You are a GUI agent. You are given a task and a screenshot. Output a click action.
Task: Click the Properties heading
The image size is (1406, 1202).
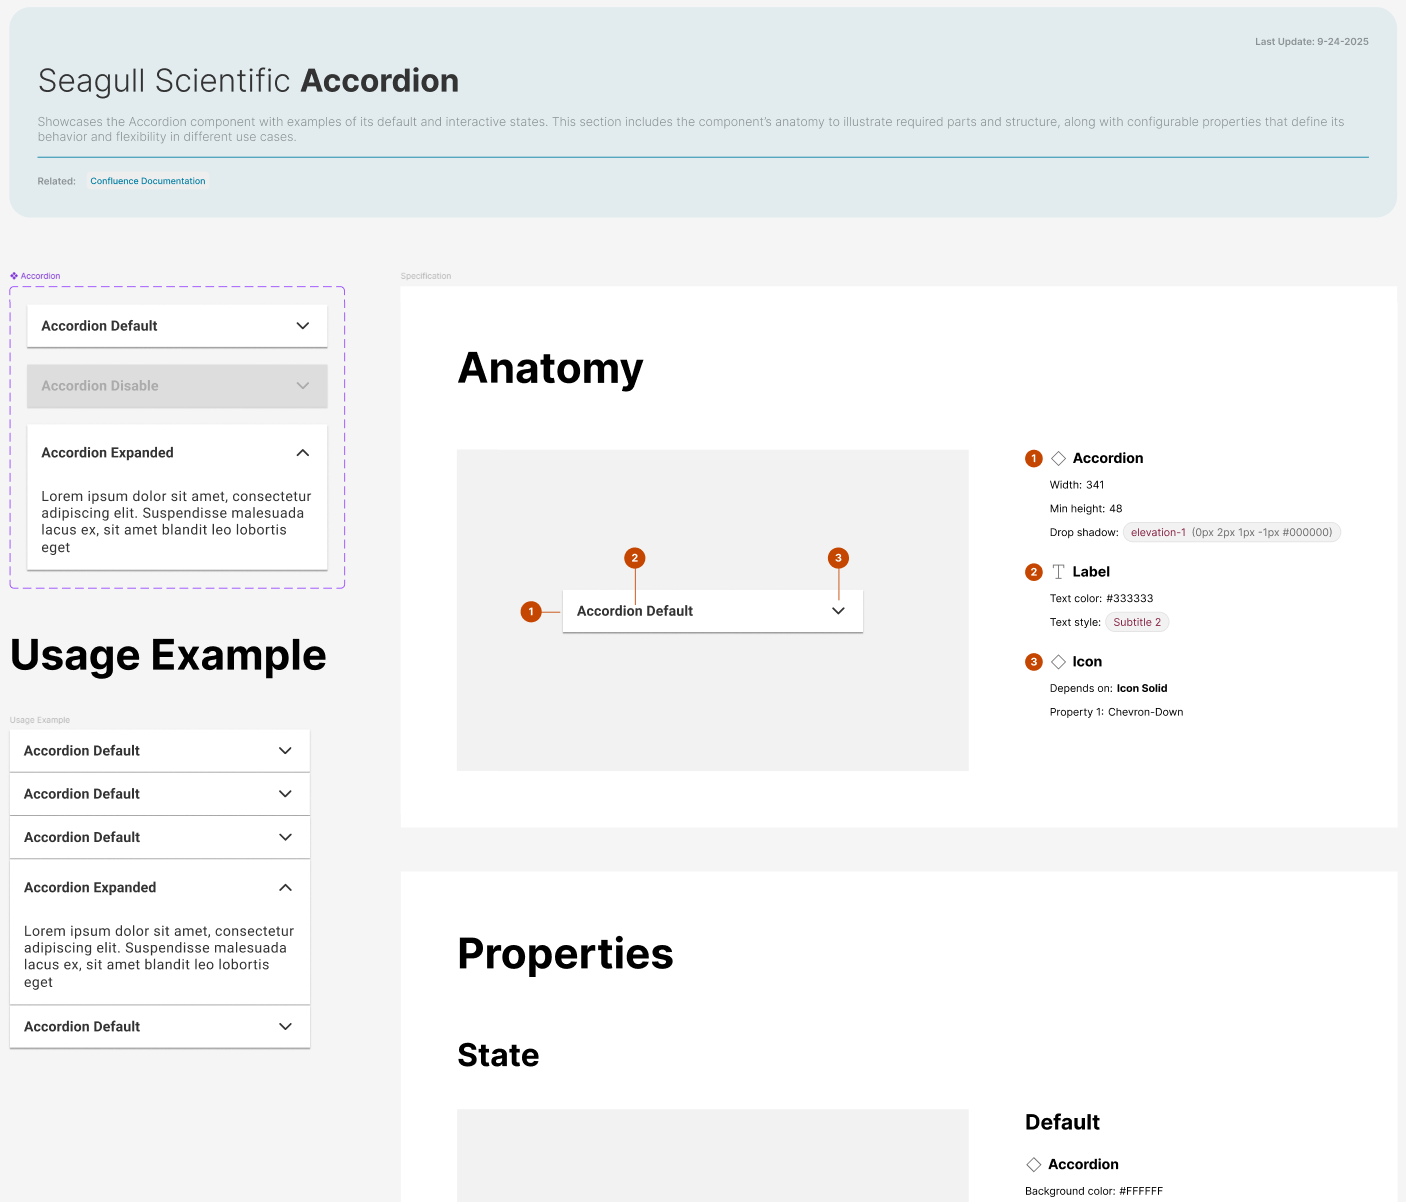566,953
